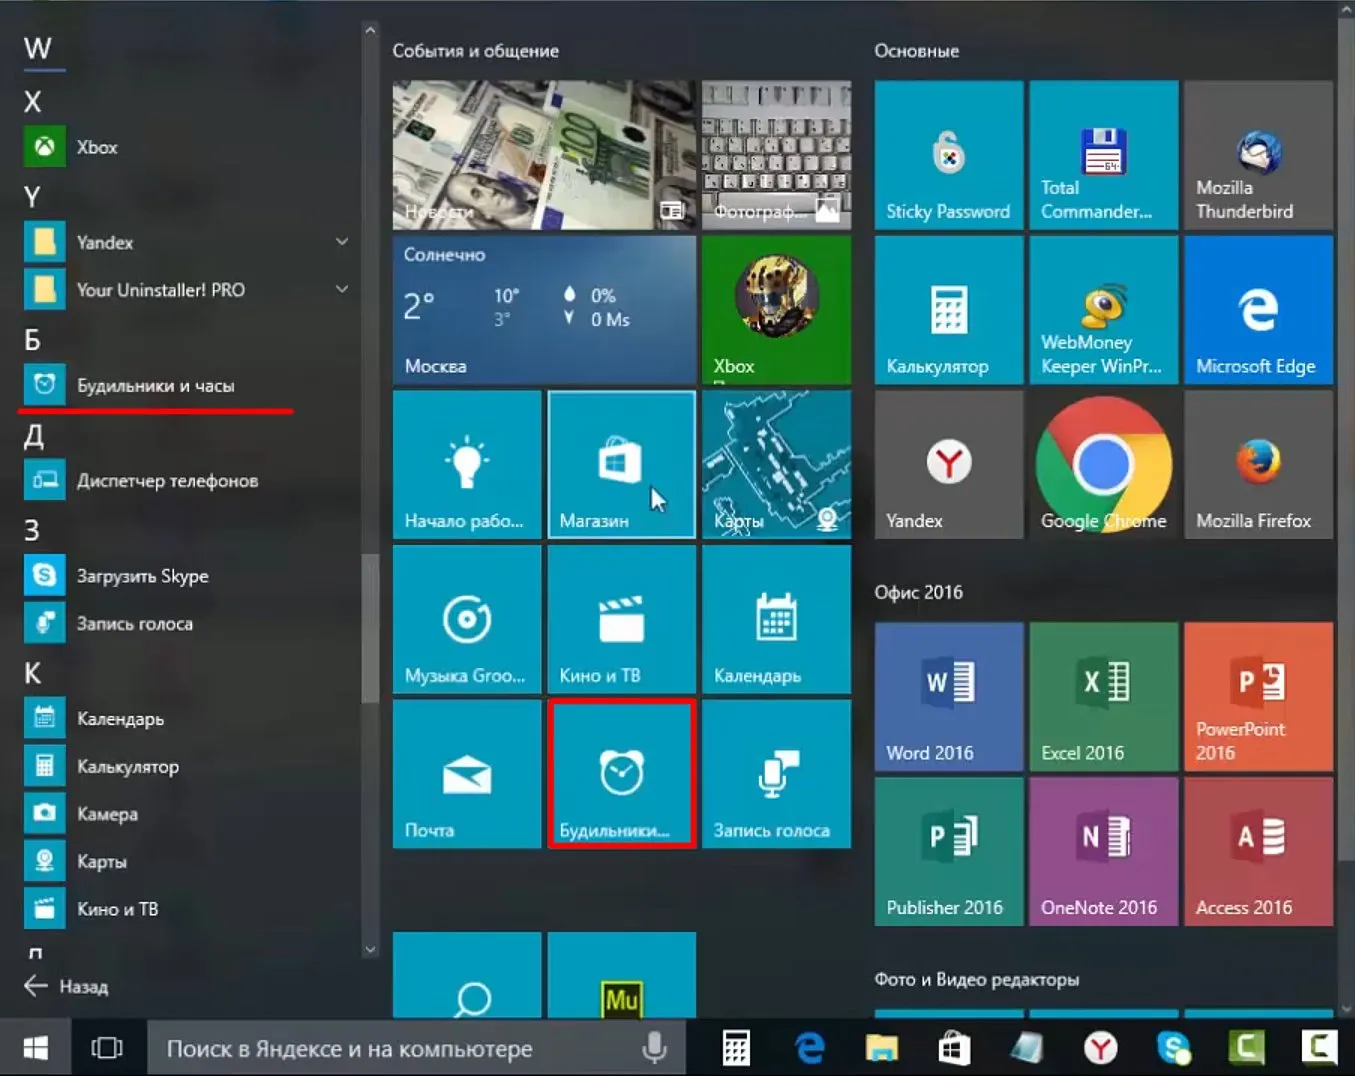Launch the Sticky Password tile
This screenshot has width=1355, height=1076.
tap(949, 155)
